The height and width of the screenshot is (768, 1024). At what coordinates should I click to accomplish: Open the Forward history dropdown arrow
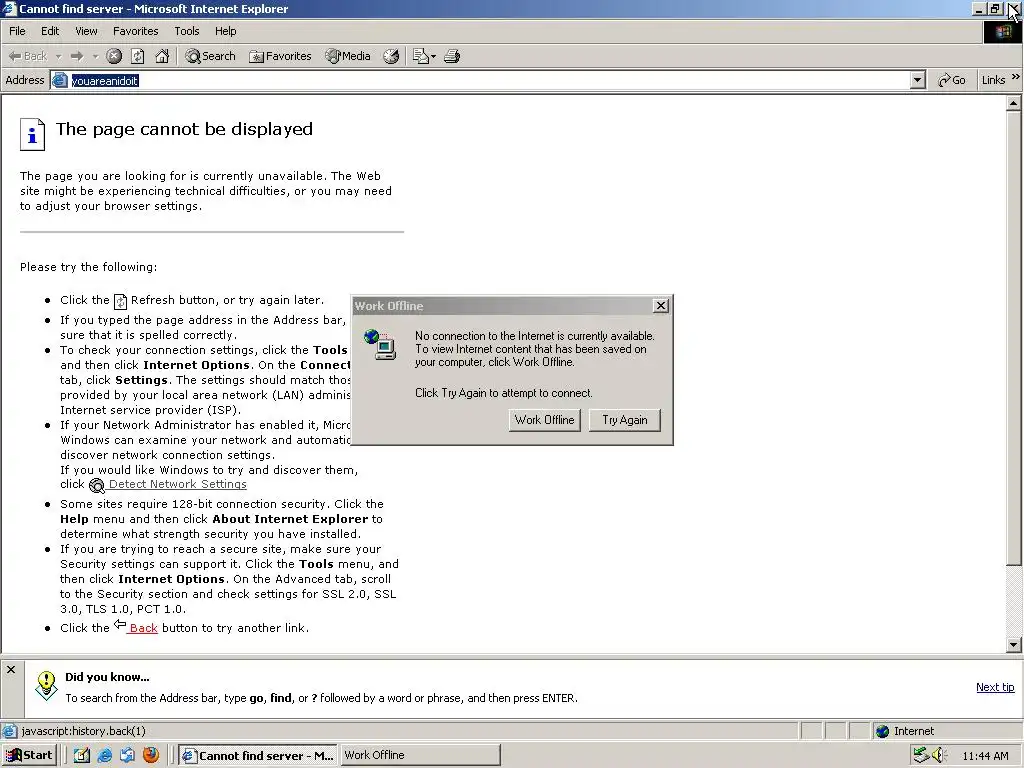pyautogui.click(x=95, y=57)
